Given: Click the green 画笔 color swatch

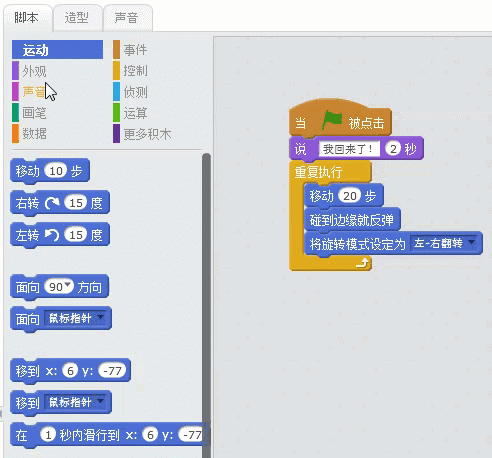Looking at the screenshot, I should pyautogui.click(x=15, y=112).
